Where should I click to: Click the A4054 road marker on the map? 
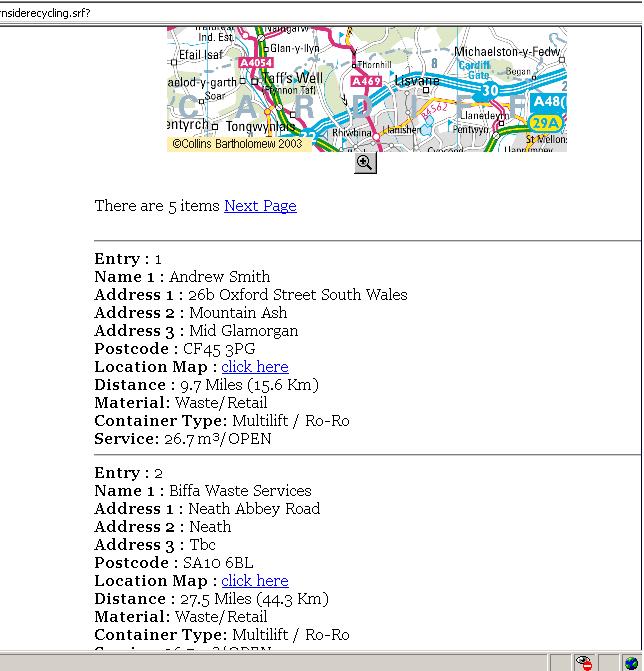coord(256,63)
